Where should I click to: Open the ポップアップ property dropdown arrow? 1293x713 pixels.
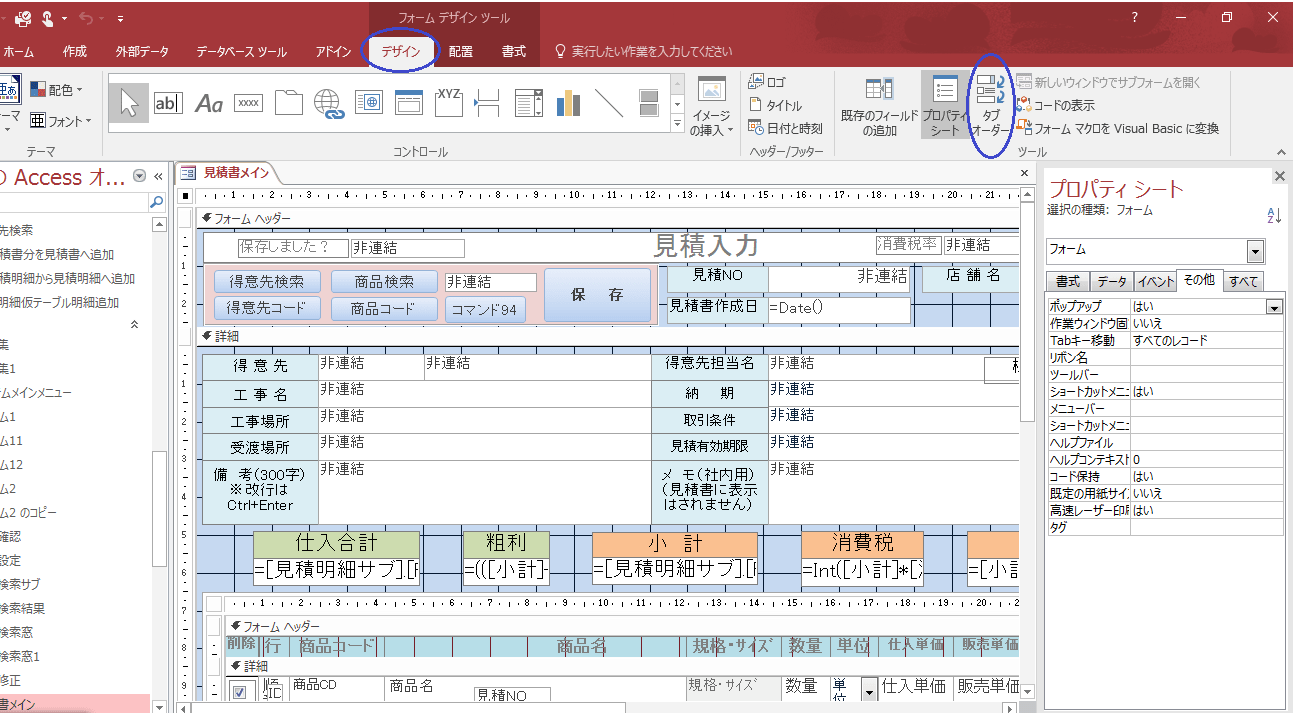pyautogui.click(x=1274, y=308)
